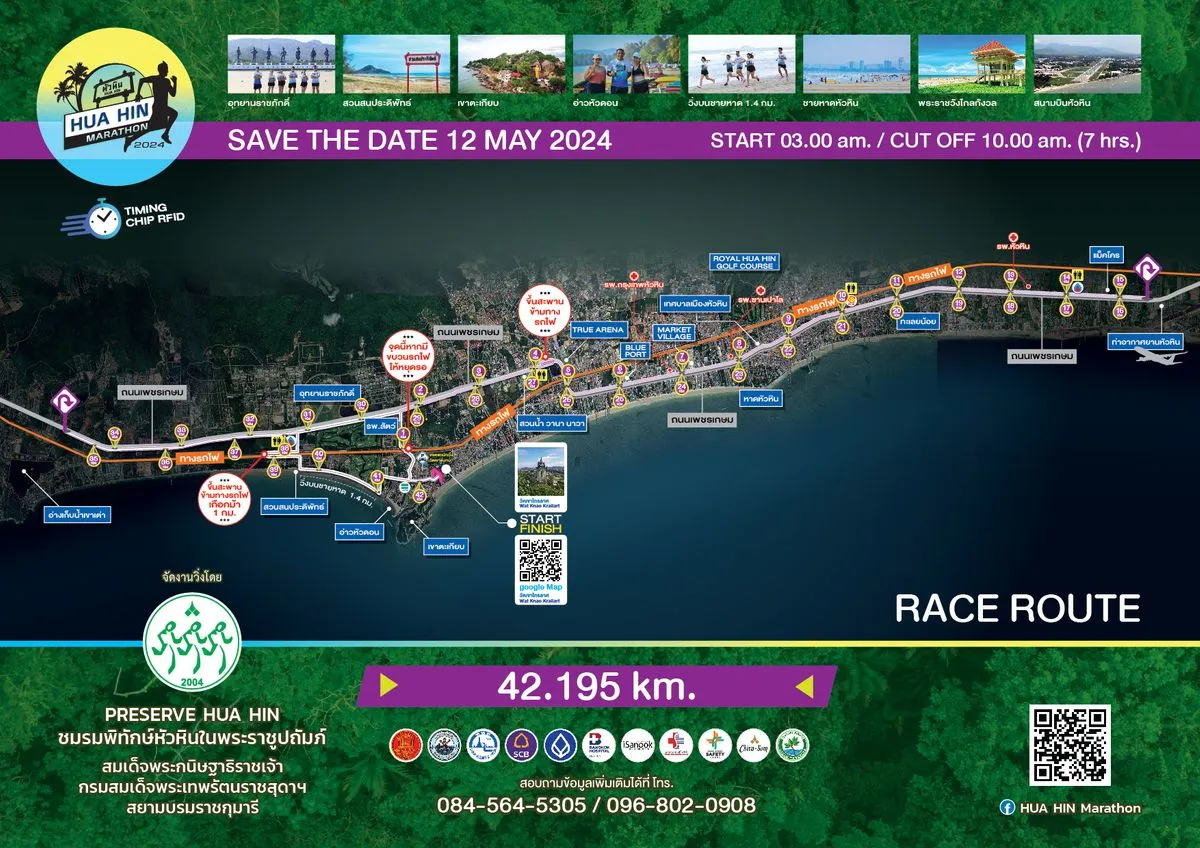Click the green Preserve Hua Hin 2004 emblem

pos(192,640)
